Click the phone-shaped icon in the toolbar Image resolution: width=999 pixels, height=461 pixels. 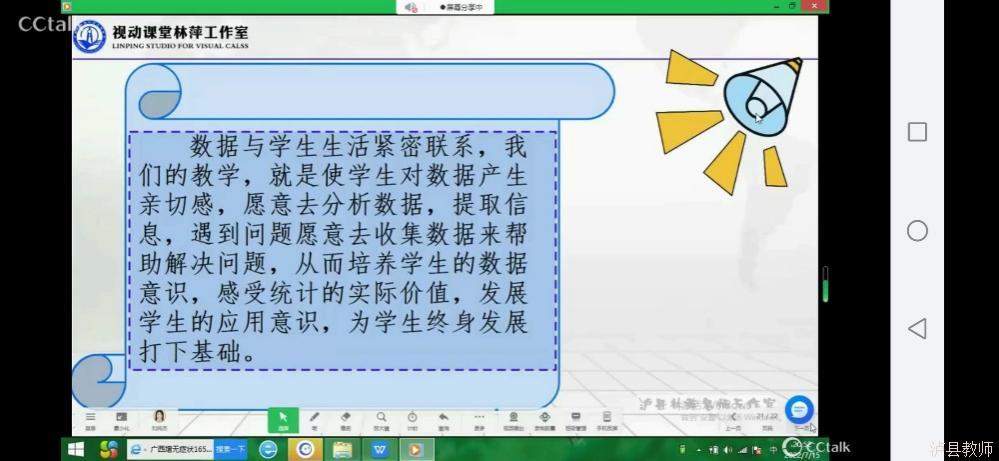tap(606, 420)
